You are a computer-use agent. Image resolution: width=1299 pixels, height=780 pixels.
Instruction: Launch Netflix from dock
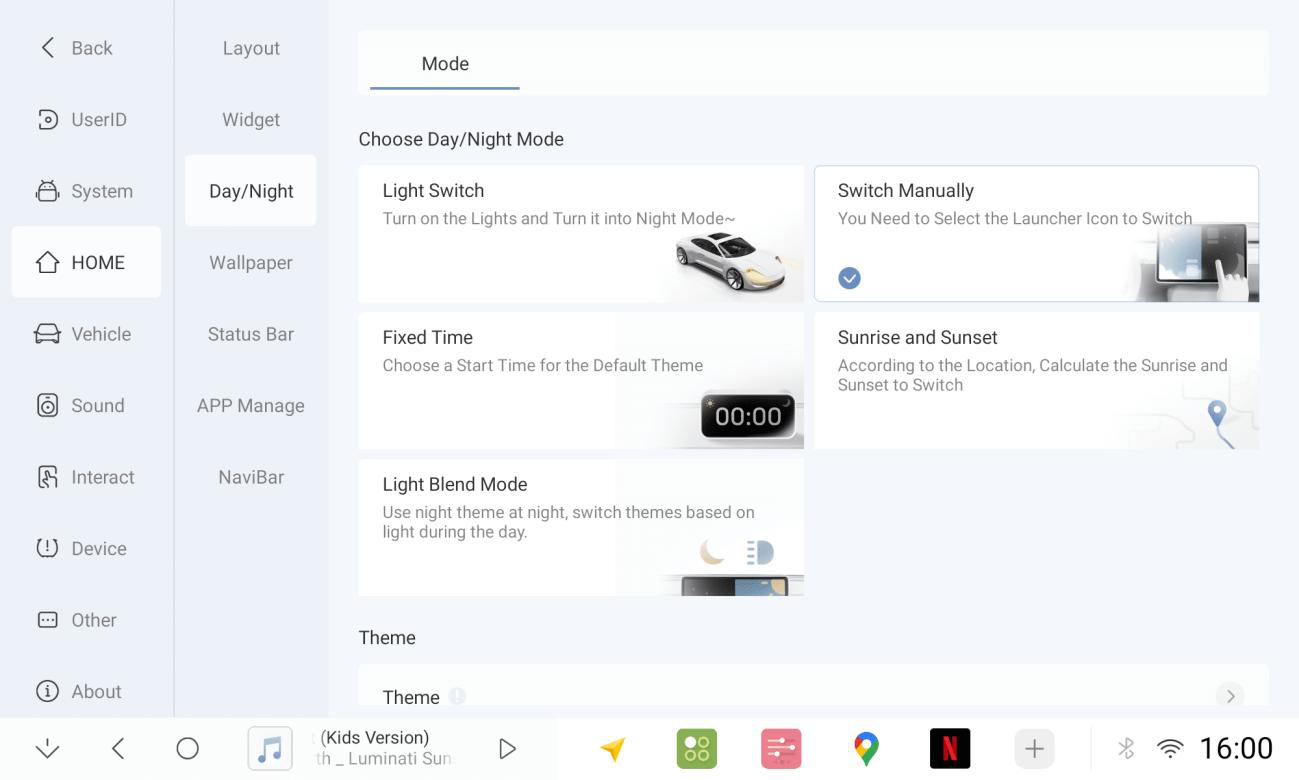coord(950,748)
